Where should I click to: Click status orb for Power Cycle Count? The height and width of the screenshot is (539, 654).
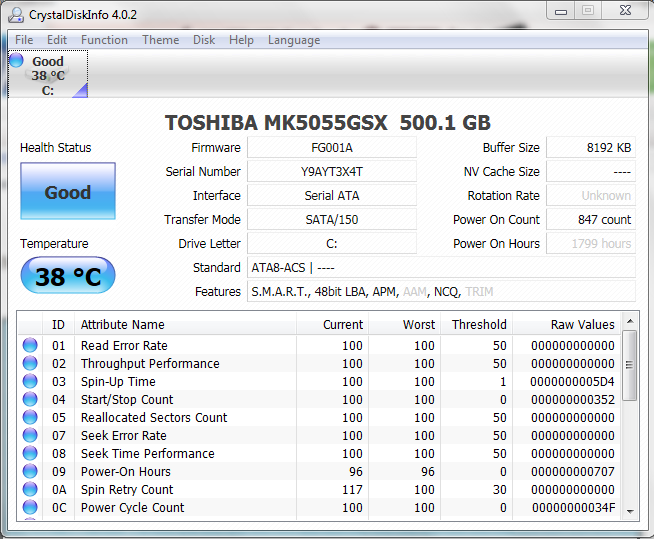[30, 507]
